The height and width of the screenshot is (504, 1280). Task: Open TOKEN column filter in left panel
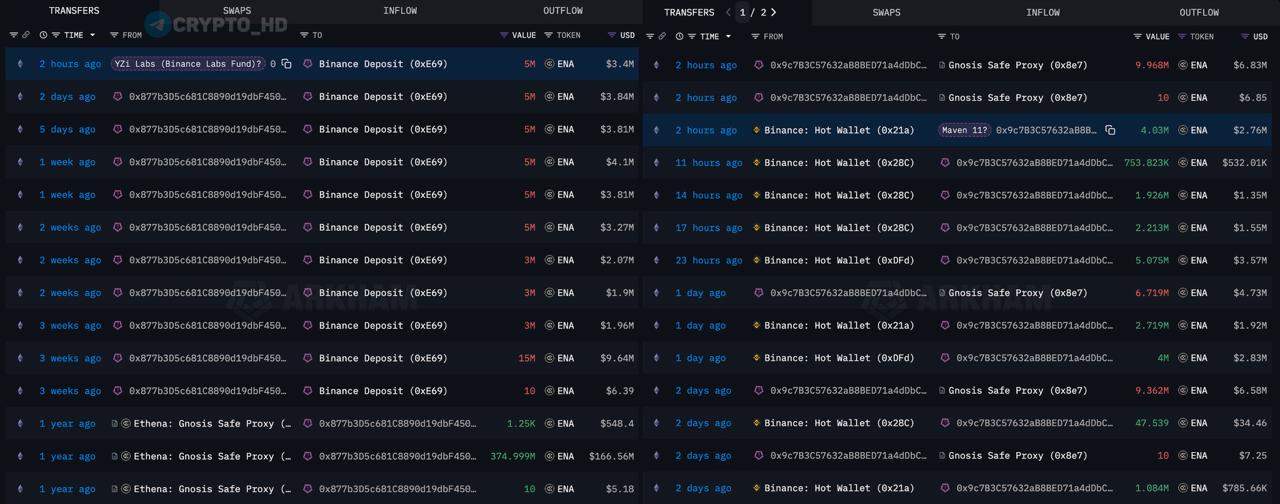[548, 35]
